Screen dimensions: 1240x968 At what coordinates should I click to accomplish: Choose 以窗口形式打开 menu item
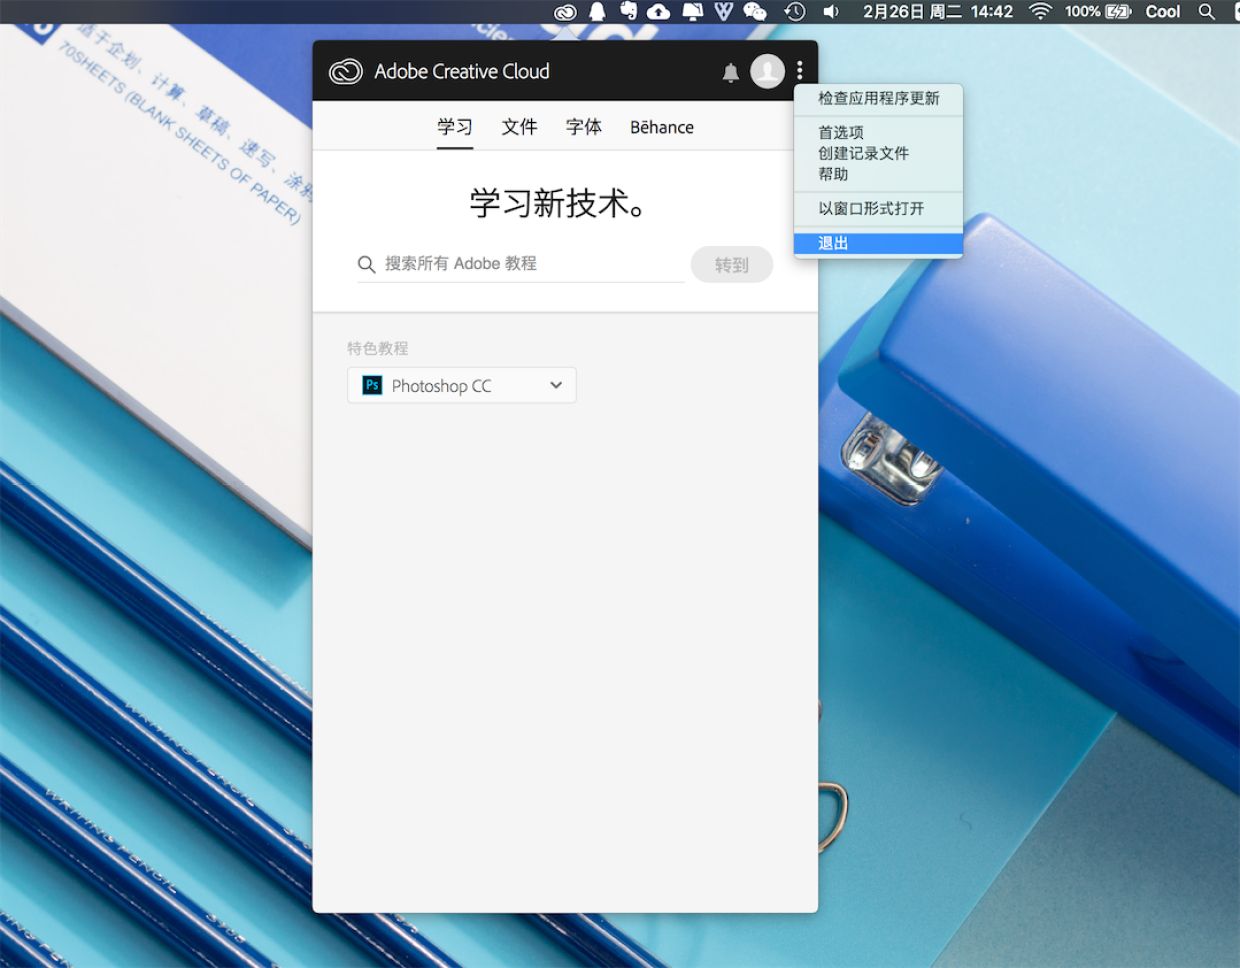coord(879,208)
